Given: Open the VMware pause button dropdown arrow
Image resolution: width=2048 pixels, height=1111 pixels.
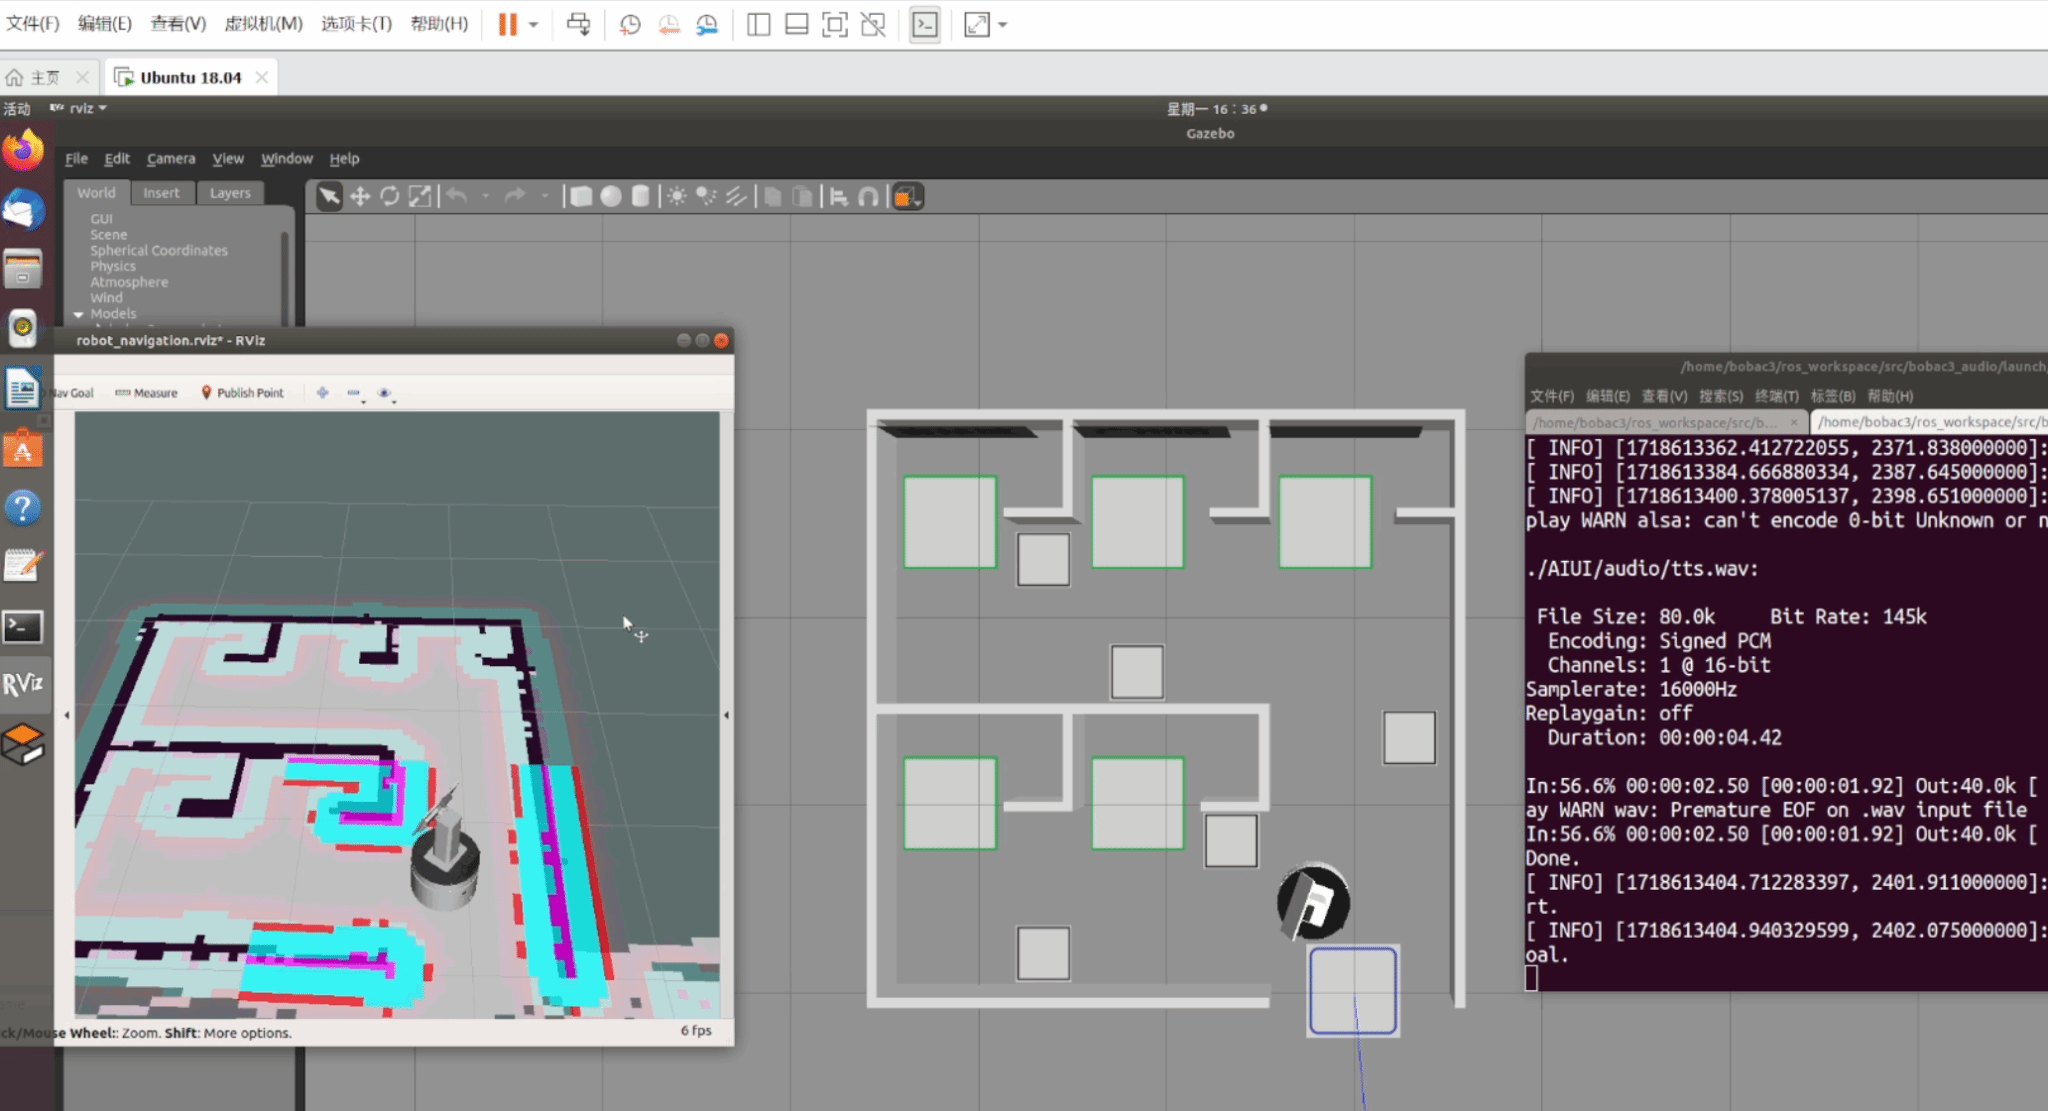Looking at the screenshot, I should [534, 25].
